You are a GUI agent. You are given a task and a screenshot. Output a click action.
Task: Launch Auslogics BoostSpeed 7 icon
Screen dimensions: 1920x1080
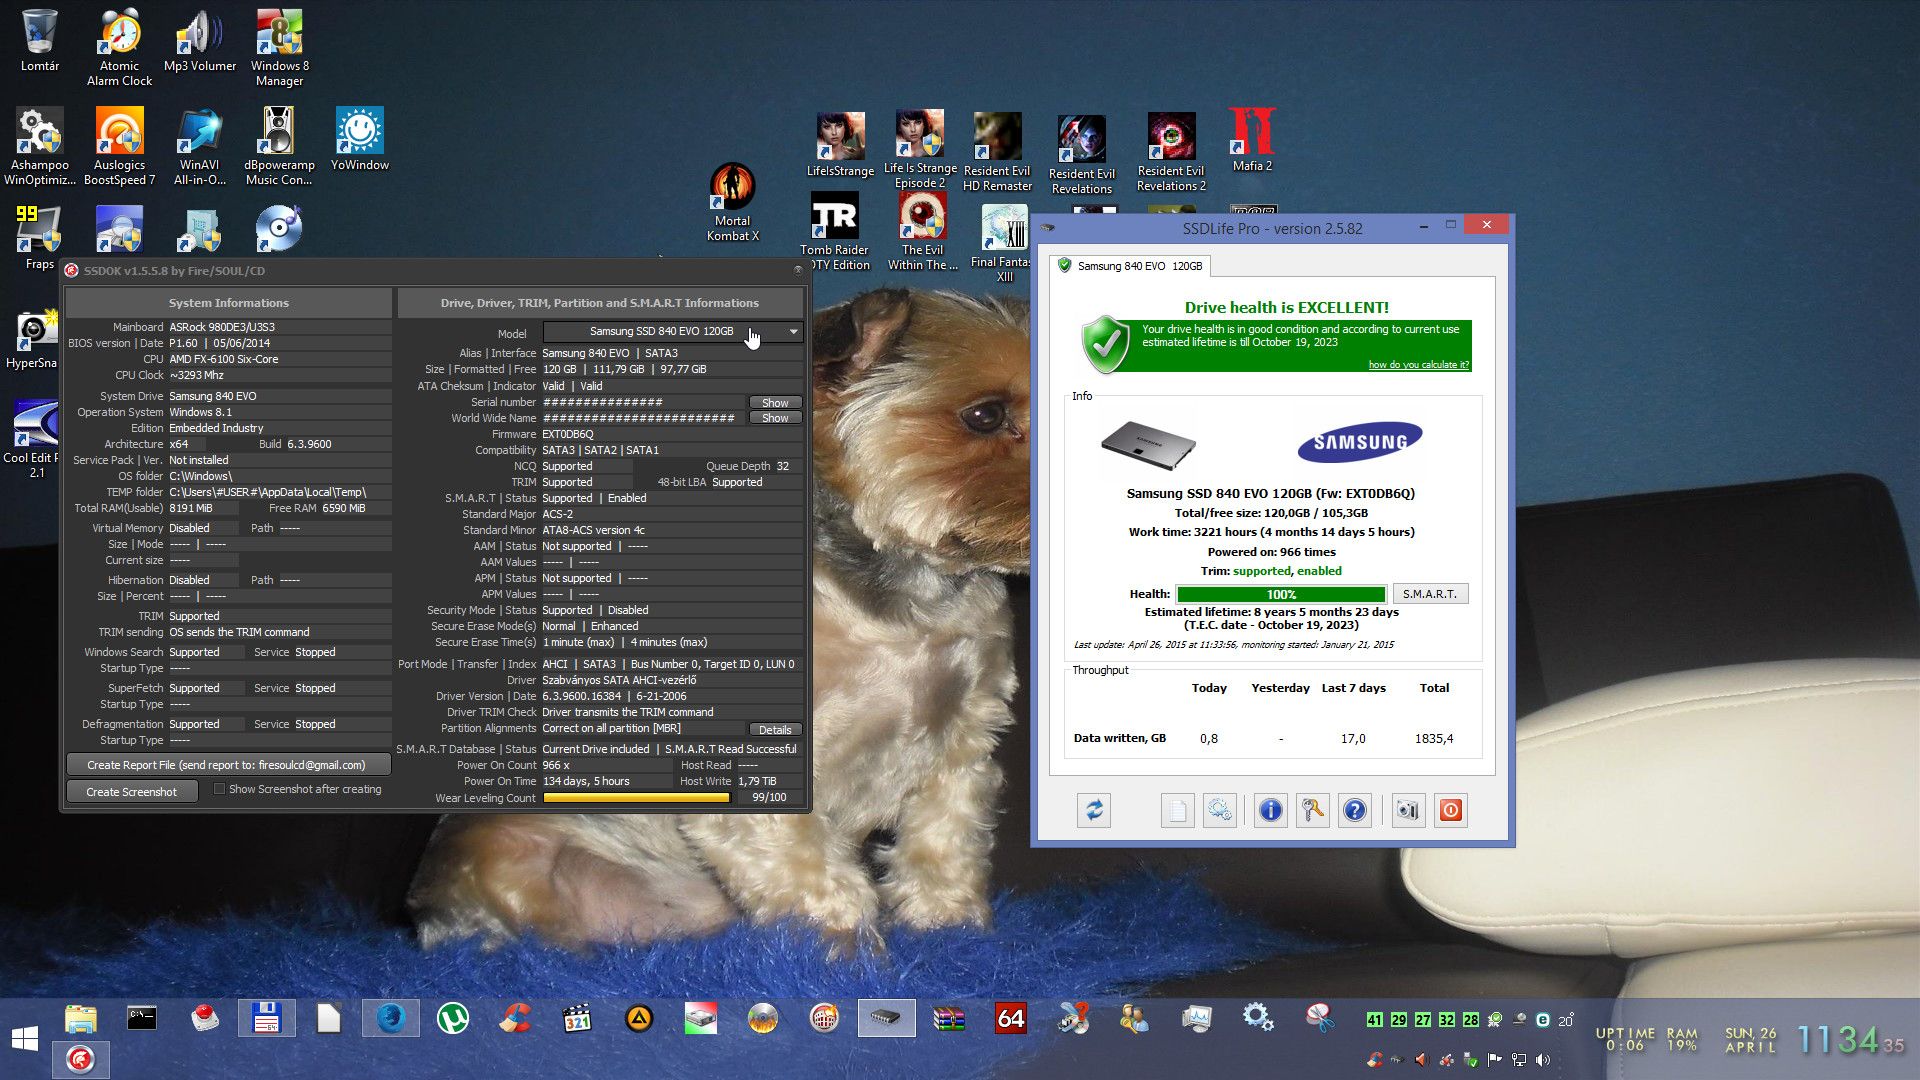(x=119, y=147)
